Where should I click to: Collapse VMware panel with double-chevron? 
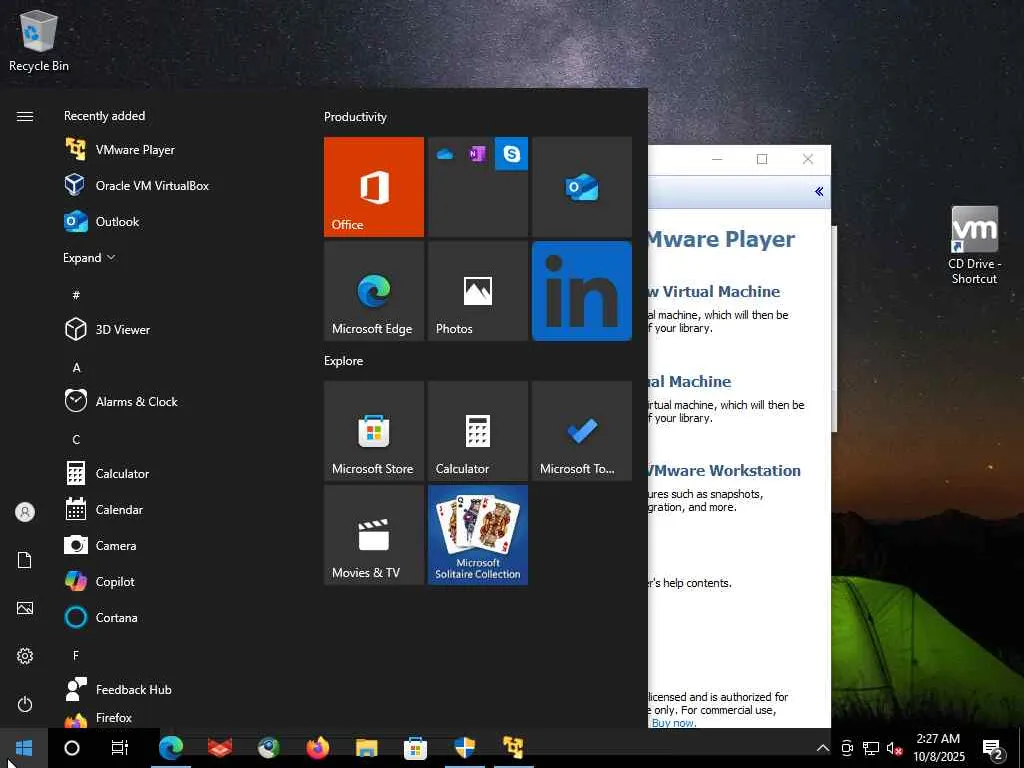tap(818, 191)
